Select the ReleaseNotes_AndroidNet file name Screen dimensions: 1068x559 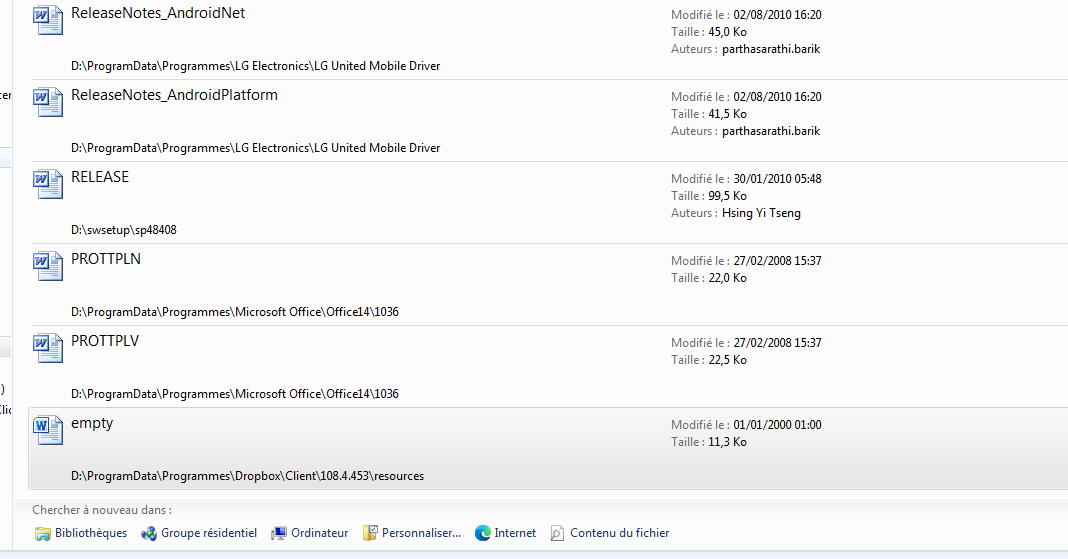click(x=158, y=14)
